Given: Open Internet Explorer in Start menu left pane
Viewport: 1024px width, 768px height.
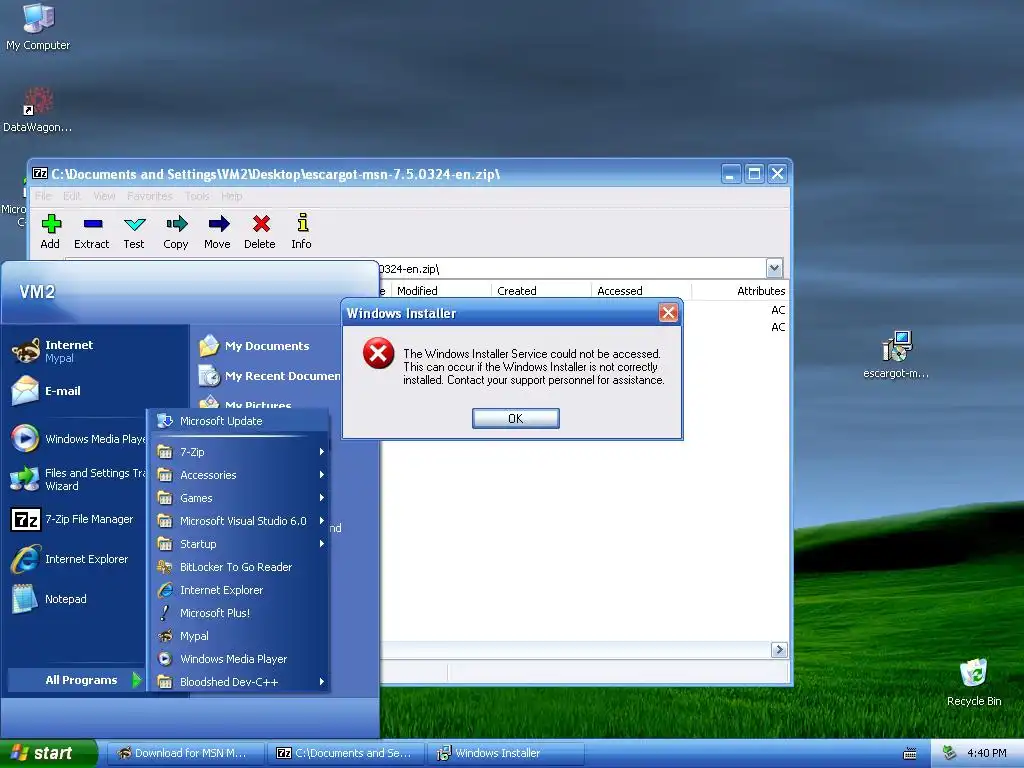Looking at the screenshot, I should [71, 559].
